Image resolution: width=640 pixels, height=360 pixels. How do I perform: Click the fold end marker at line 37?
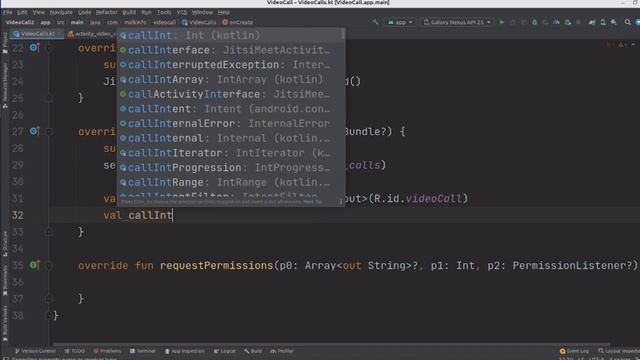[49, 299]
